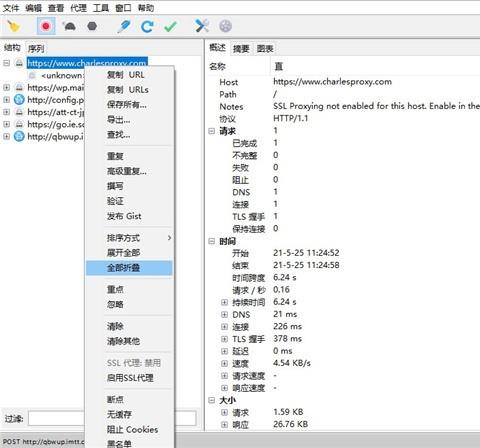This screenshot has width=480, height=448.
Task: Click the pen compose icon
Action: [x=124, y=26]
